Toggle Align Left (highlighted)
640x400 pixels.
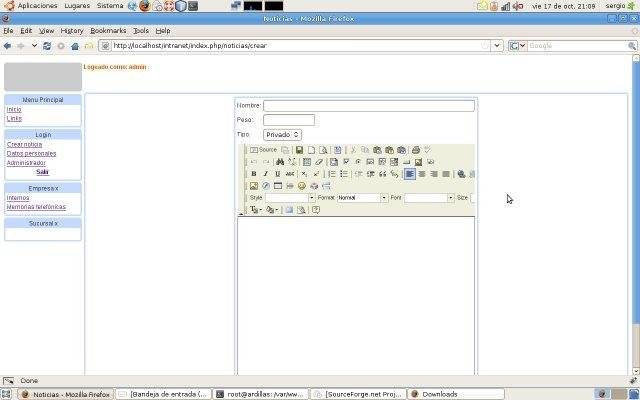coord(410,174)
